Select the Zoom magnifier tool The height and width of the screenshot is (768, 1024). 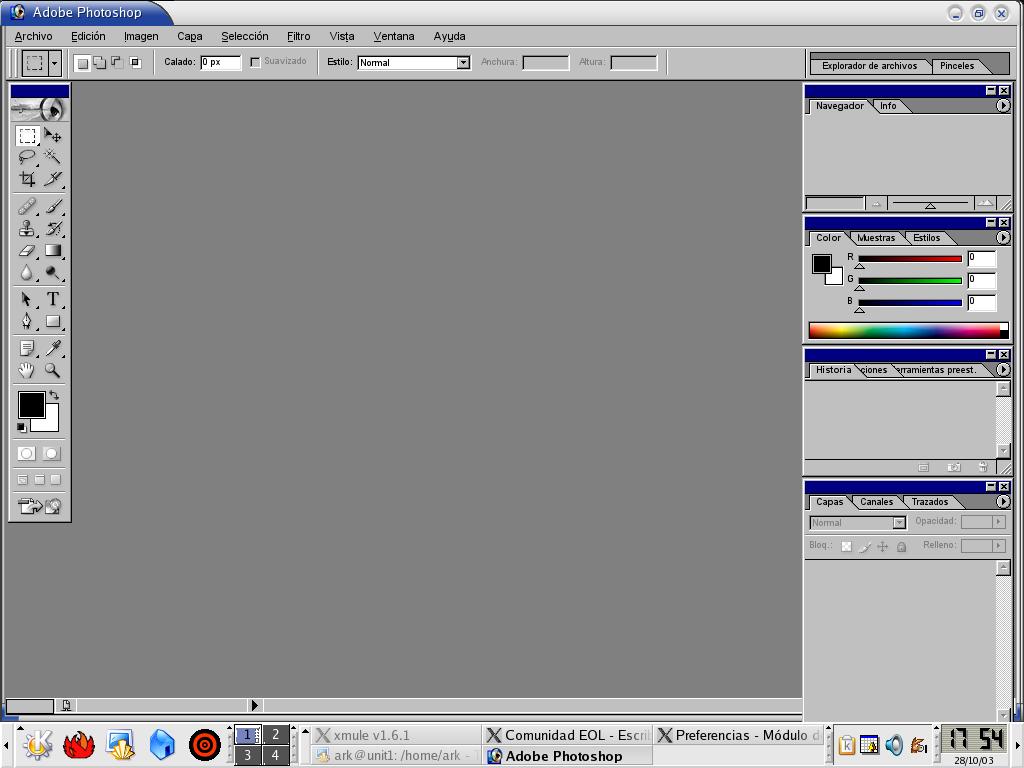(x=53, y=370)
